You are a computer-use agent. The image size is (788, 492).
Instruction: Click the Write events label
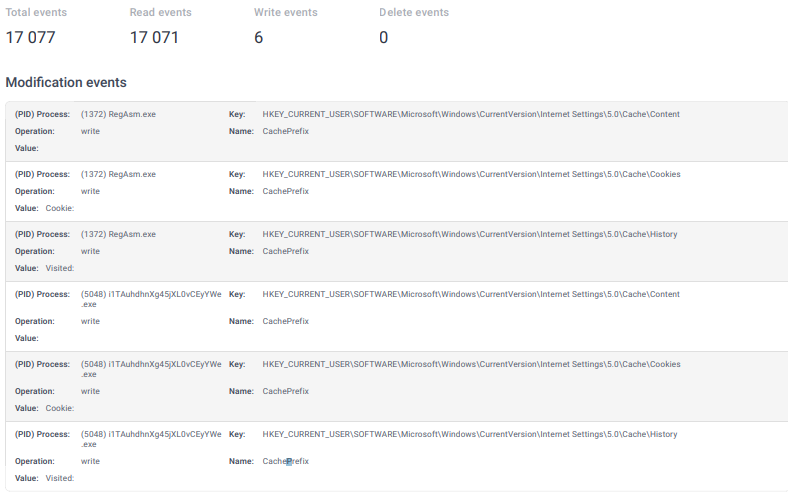point(285,12)
